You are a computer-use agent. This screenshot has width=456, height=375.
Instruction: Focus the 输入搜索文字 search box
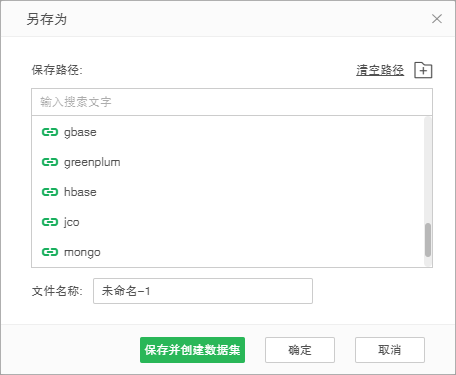pos(232,102)
